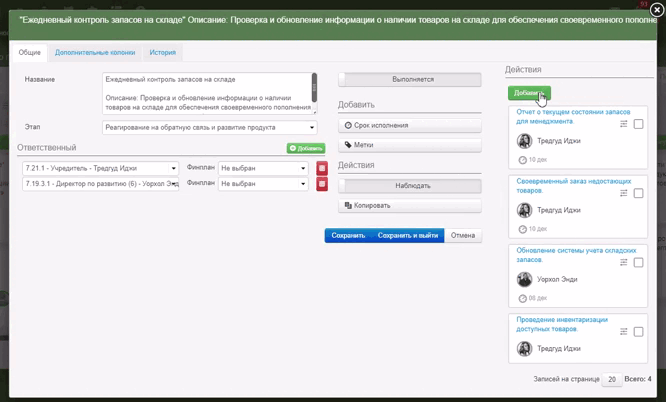Toggle the Выполняется status switch
This screenshot has width=666, height=402.
coord(410,79)
